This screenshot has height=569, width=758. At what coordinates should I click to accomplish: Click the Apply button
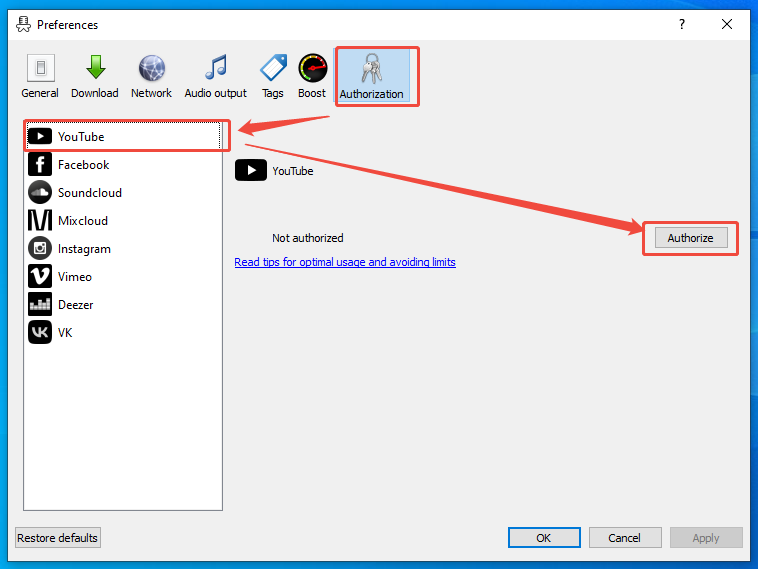click(x=706, y=538)
